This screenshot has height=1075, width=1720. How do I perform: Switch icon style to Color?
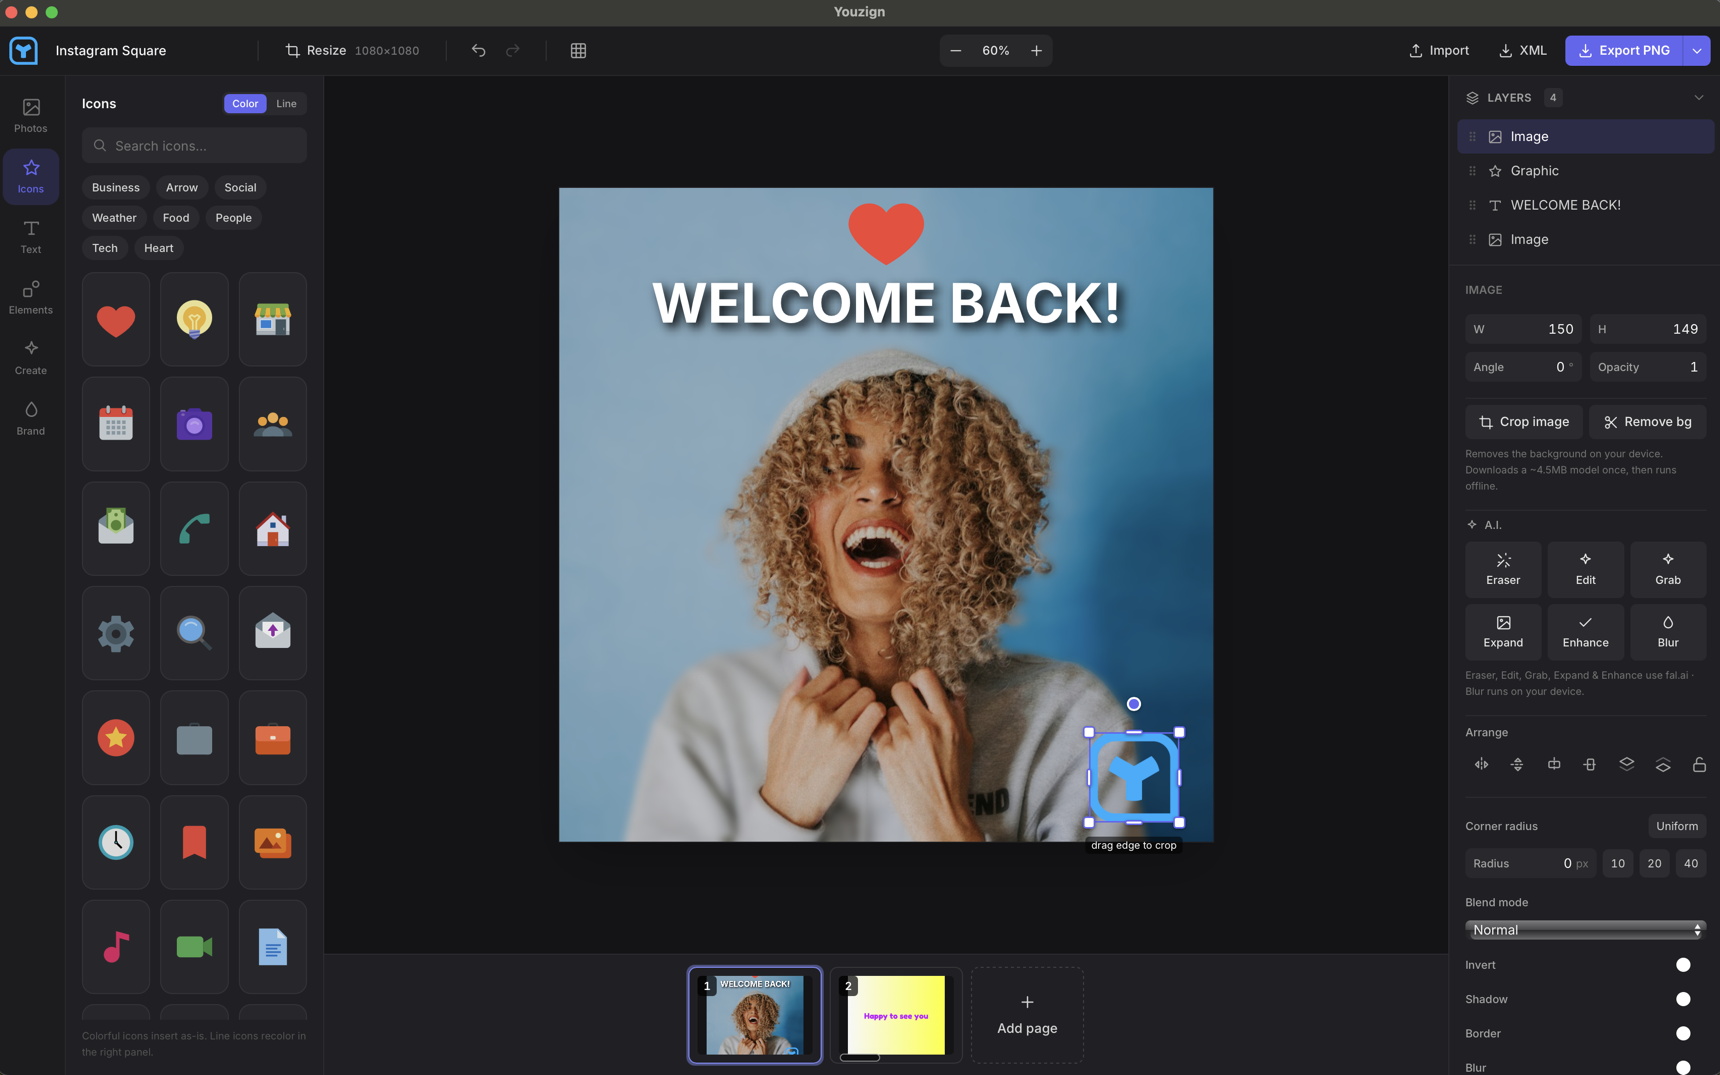click(245, 104)
